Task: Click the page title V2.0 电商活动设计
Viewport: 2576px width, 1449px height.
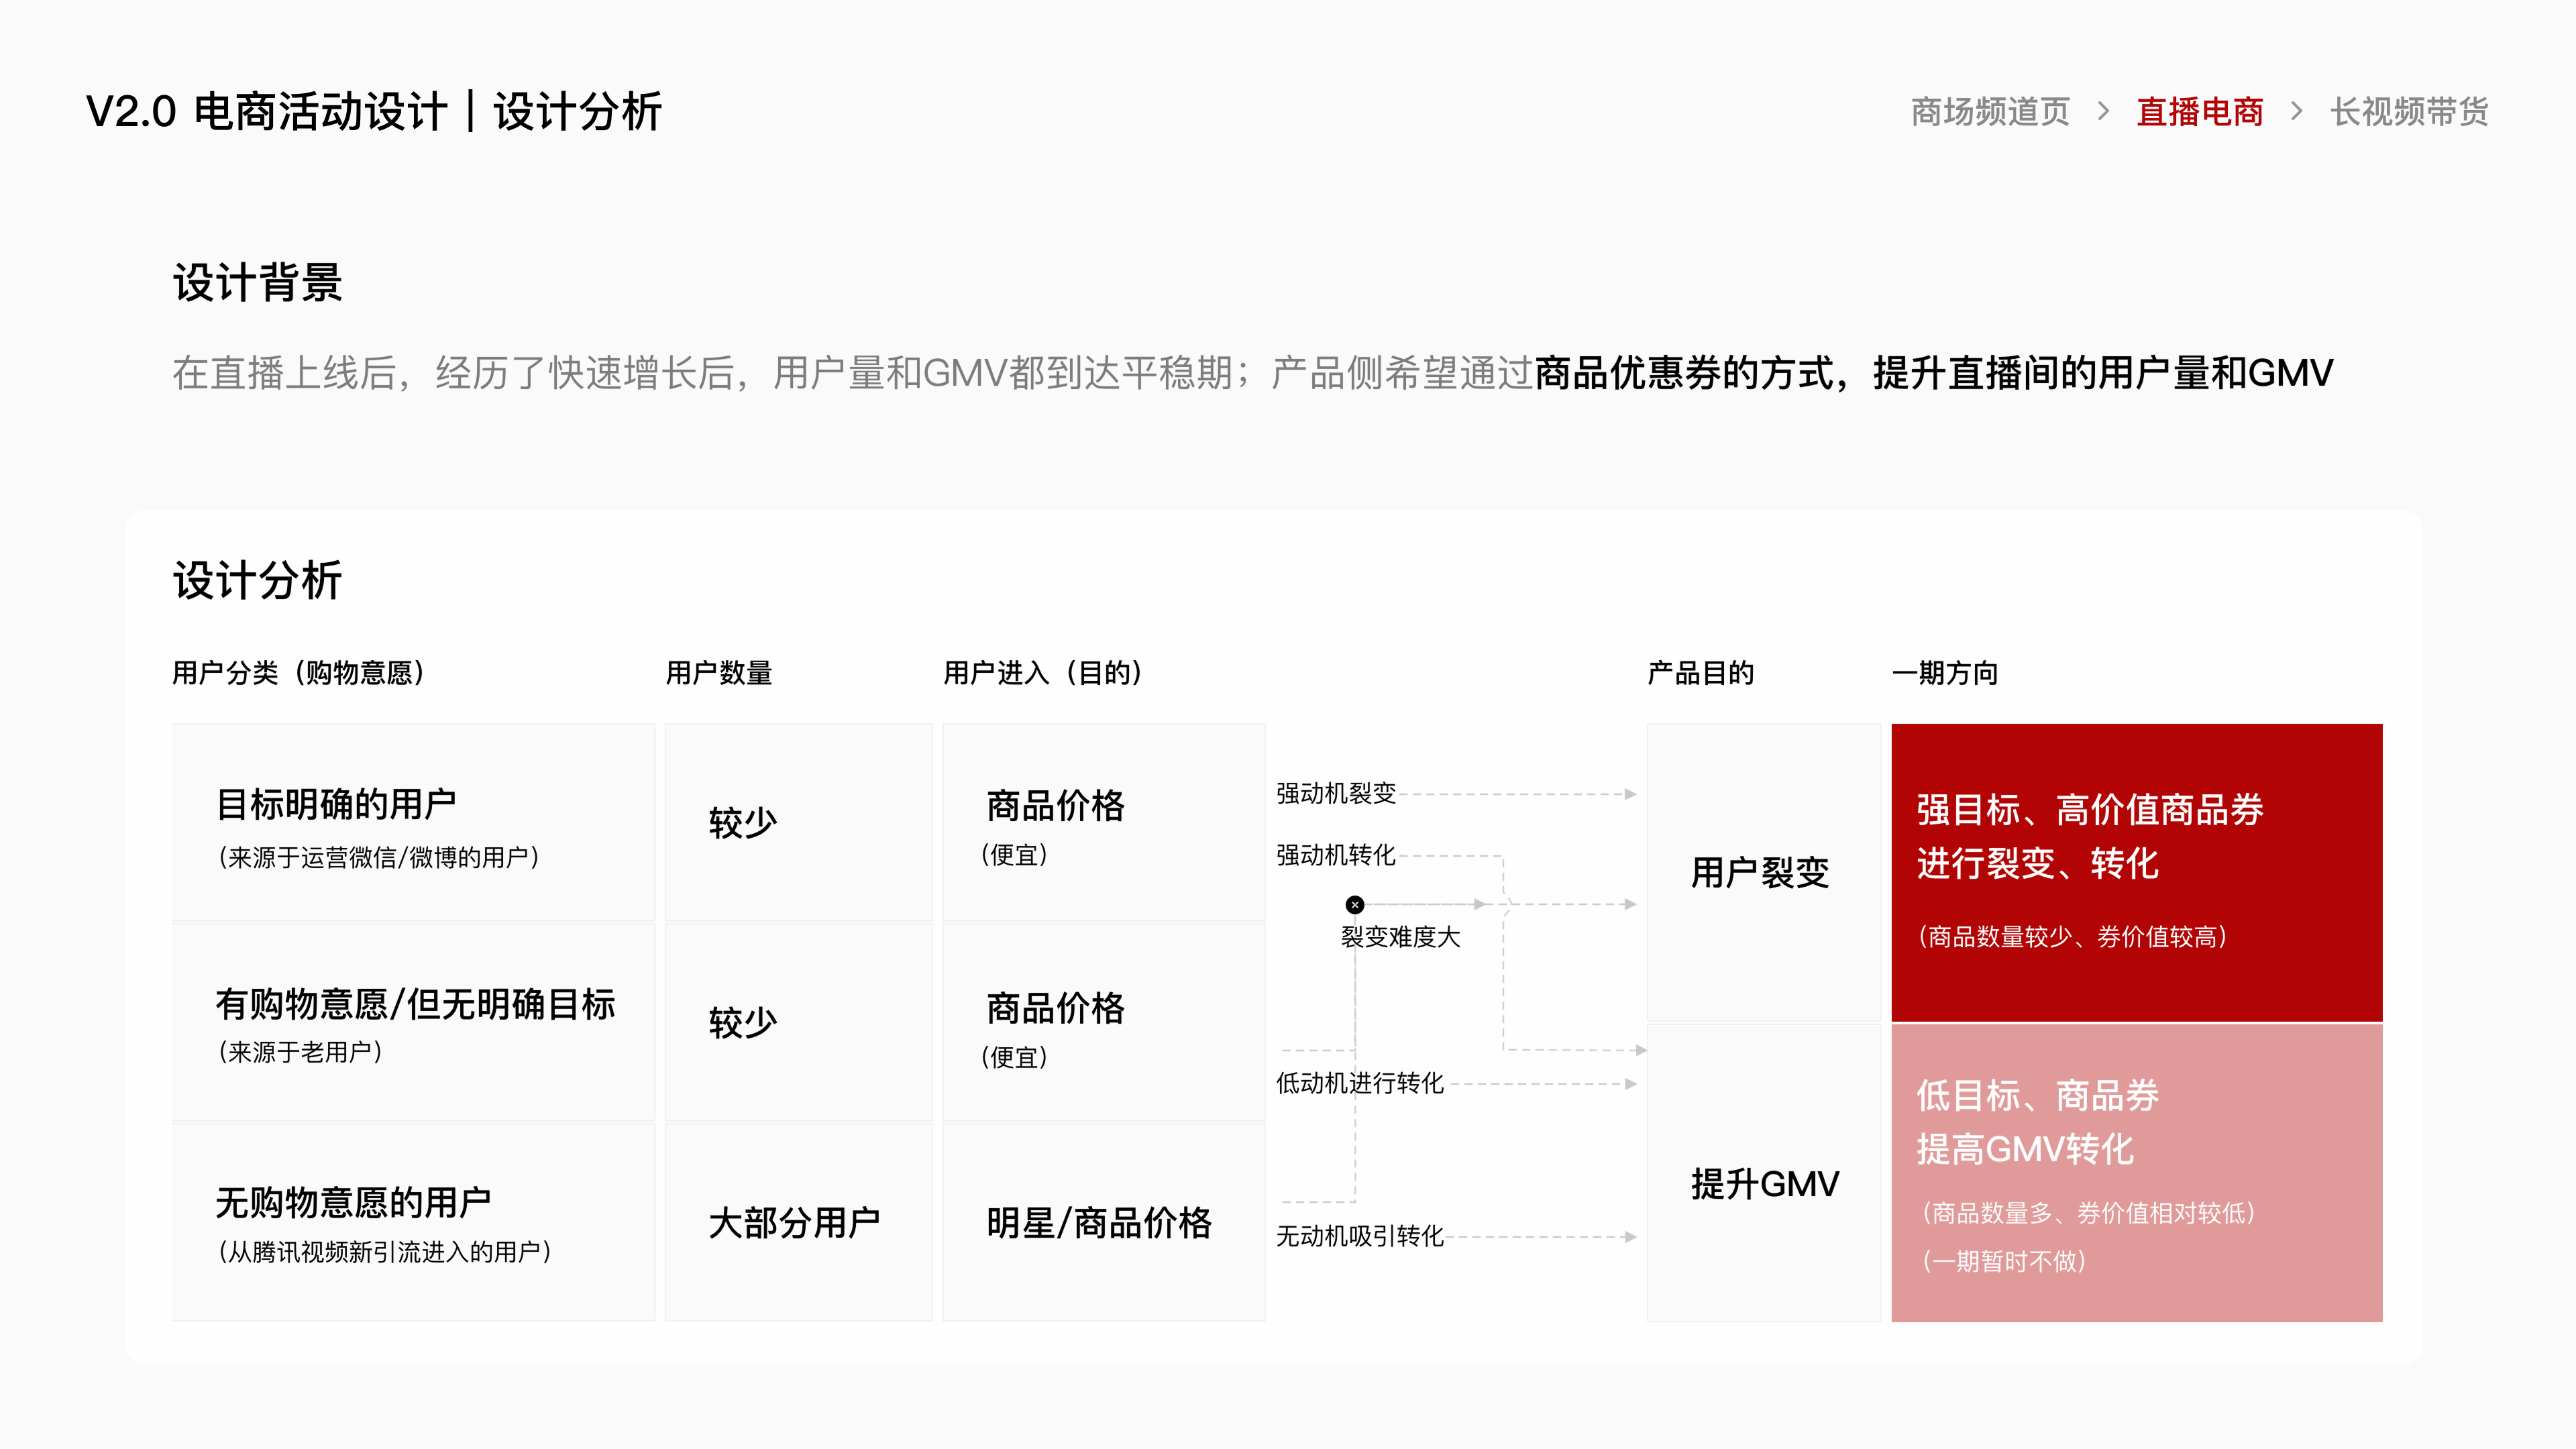Action: click(266, 111)
